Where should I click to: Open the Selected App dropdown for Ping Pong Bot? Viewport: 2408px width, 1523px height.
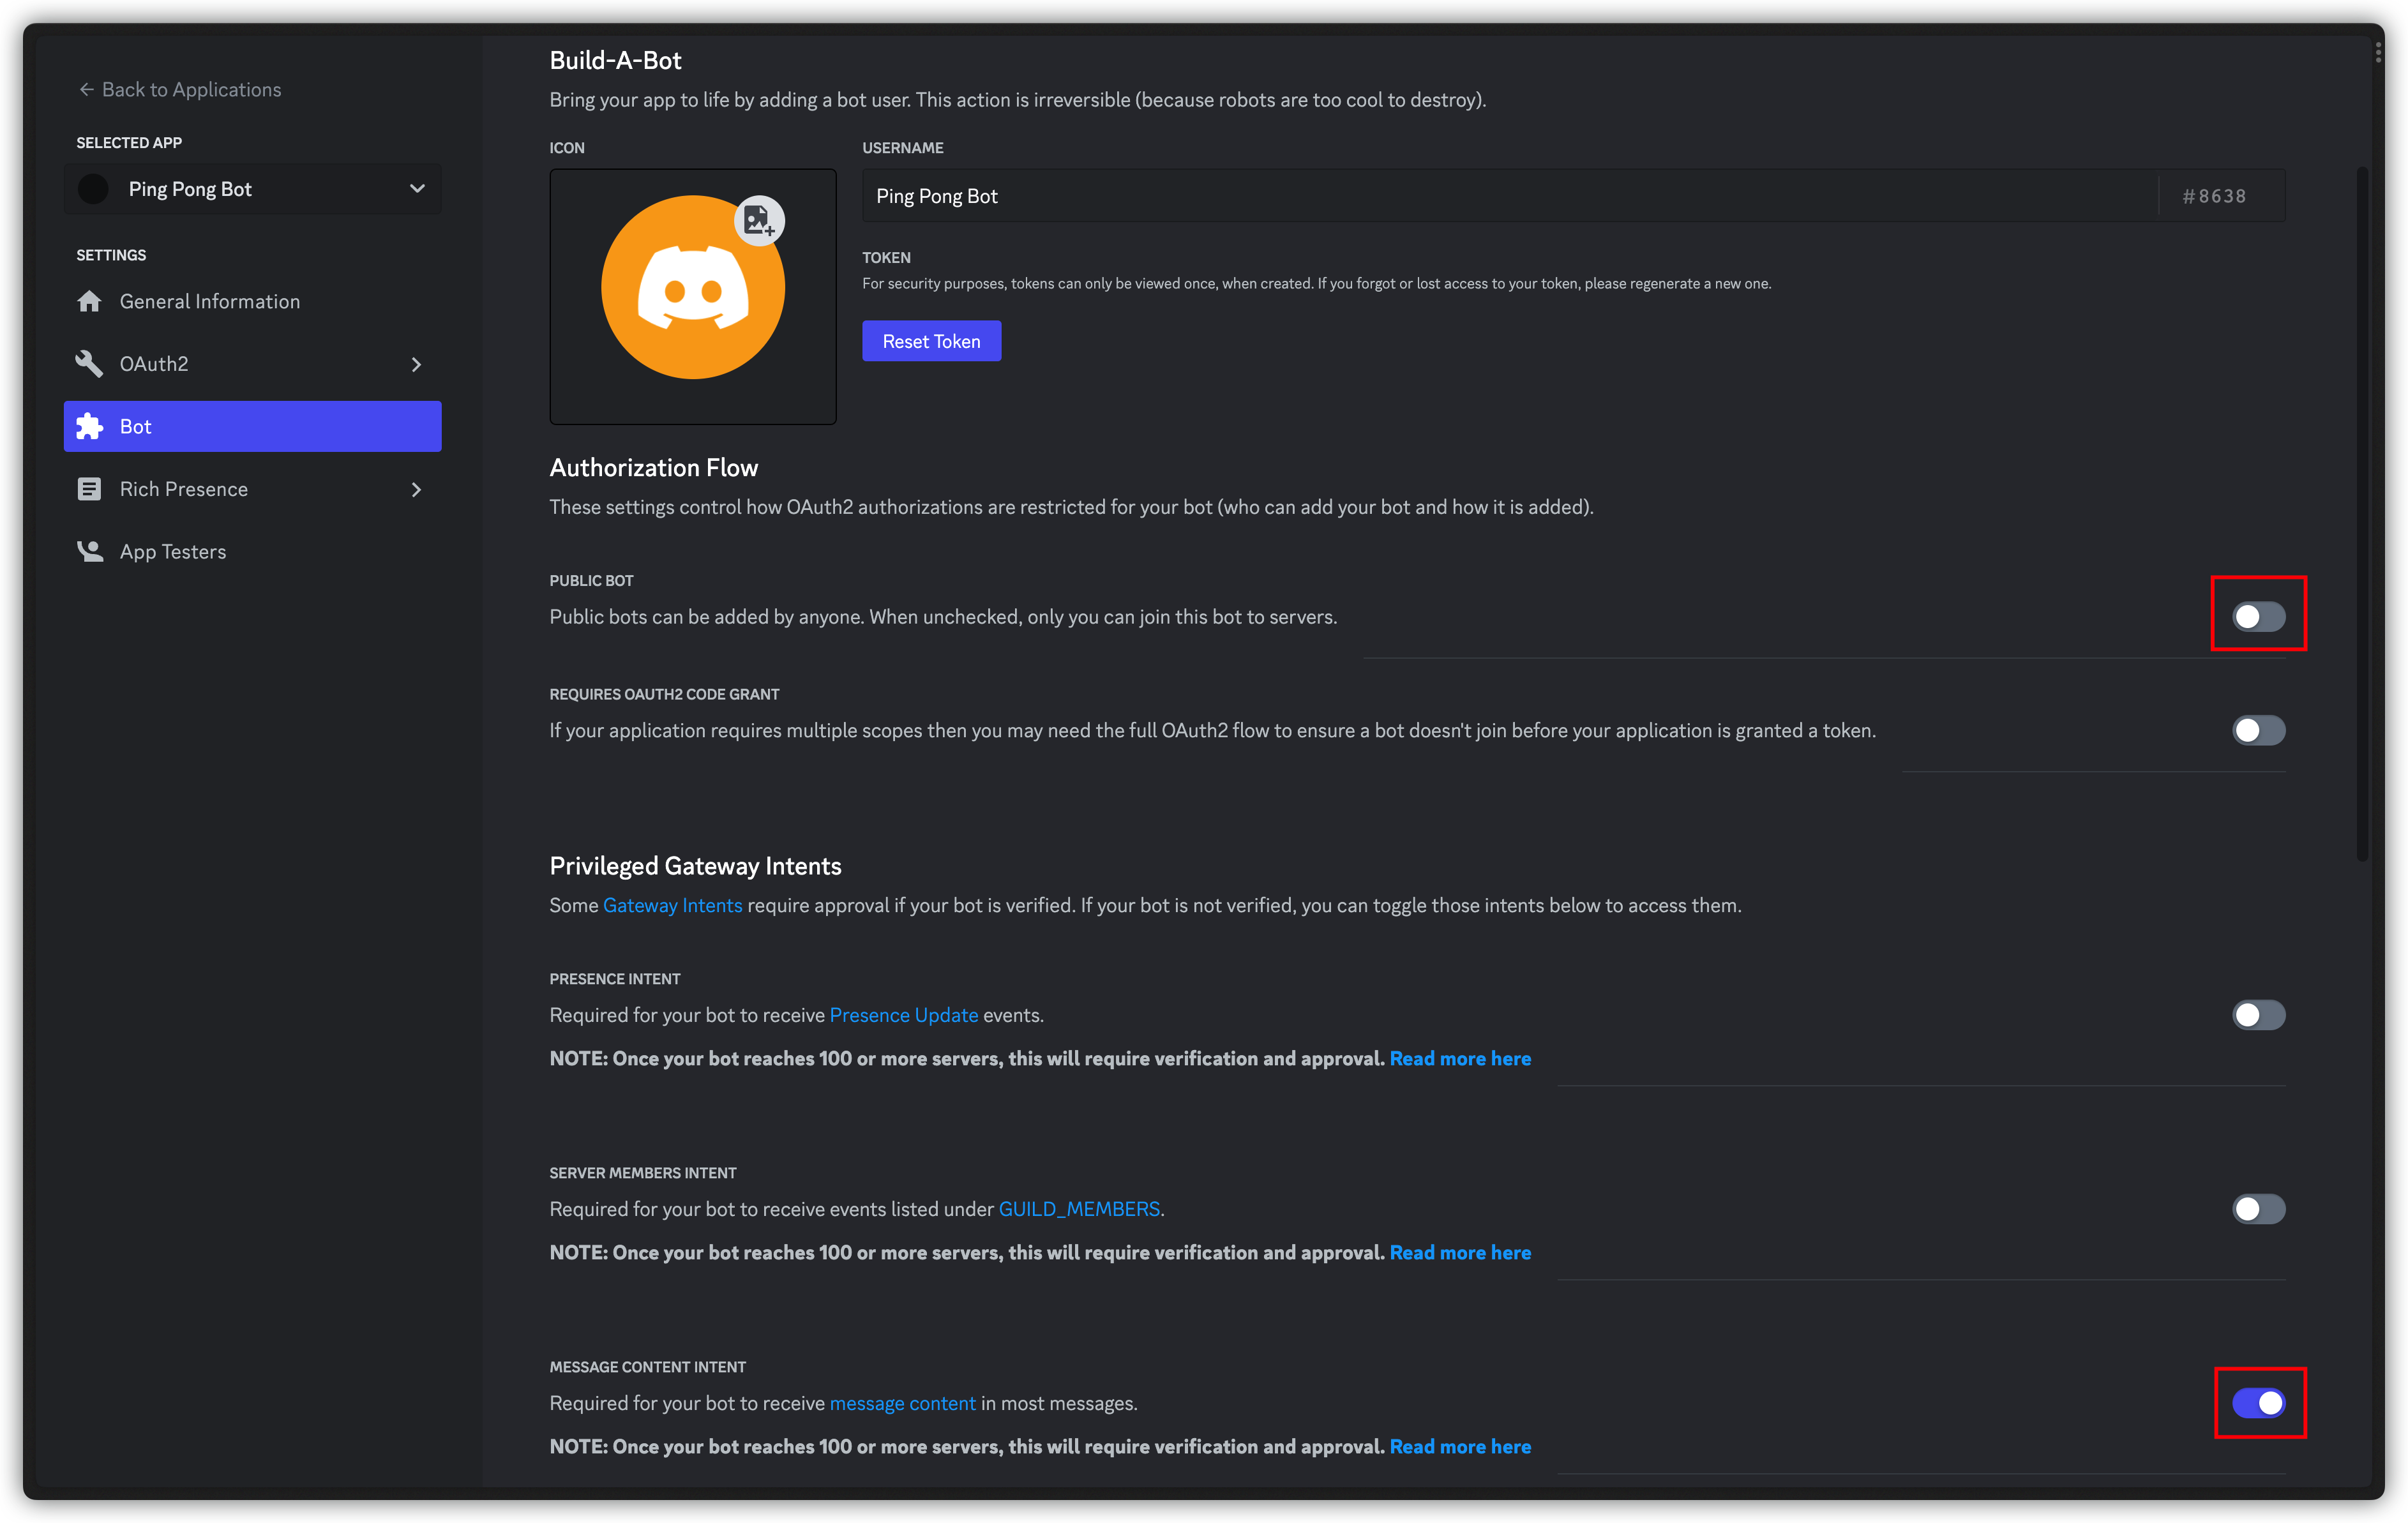coord(417,188)
